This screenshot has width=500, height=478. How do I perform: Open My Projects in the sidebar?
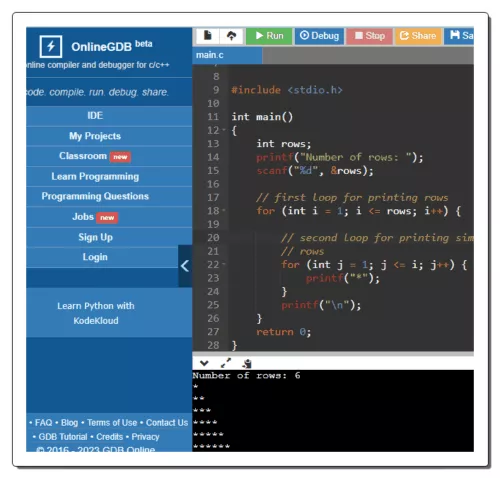(x=95, y=136)
